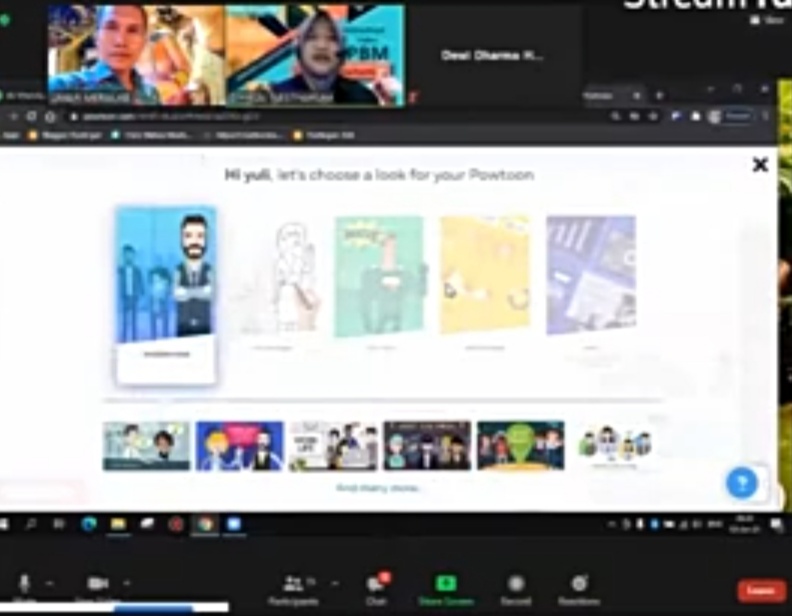Image resolution: width=792 pixels, height=616 pixels.
Task: Open audio options arrow beside the microphone
Action: (49, 584)
